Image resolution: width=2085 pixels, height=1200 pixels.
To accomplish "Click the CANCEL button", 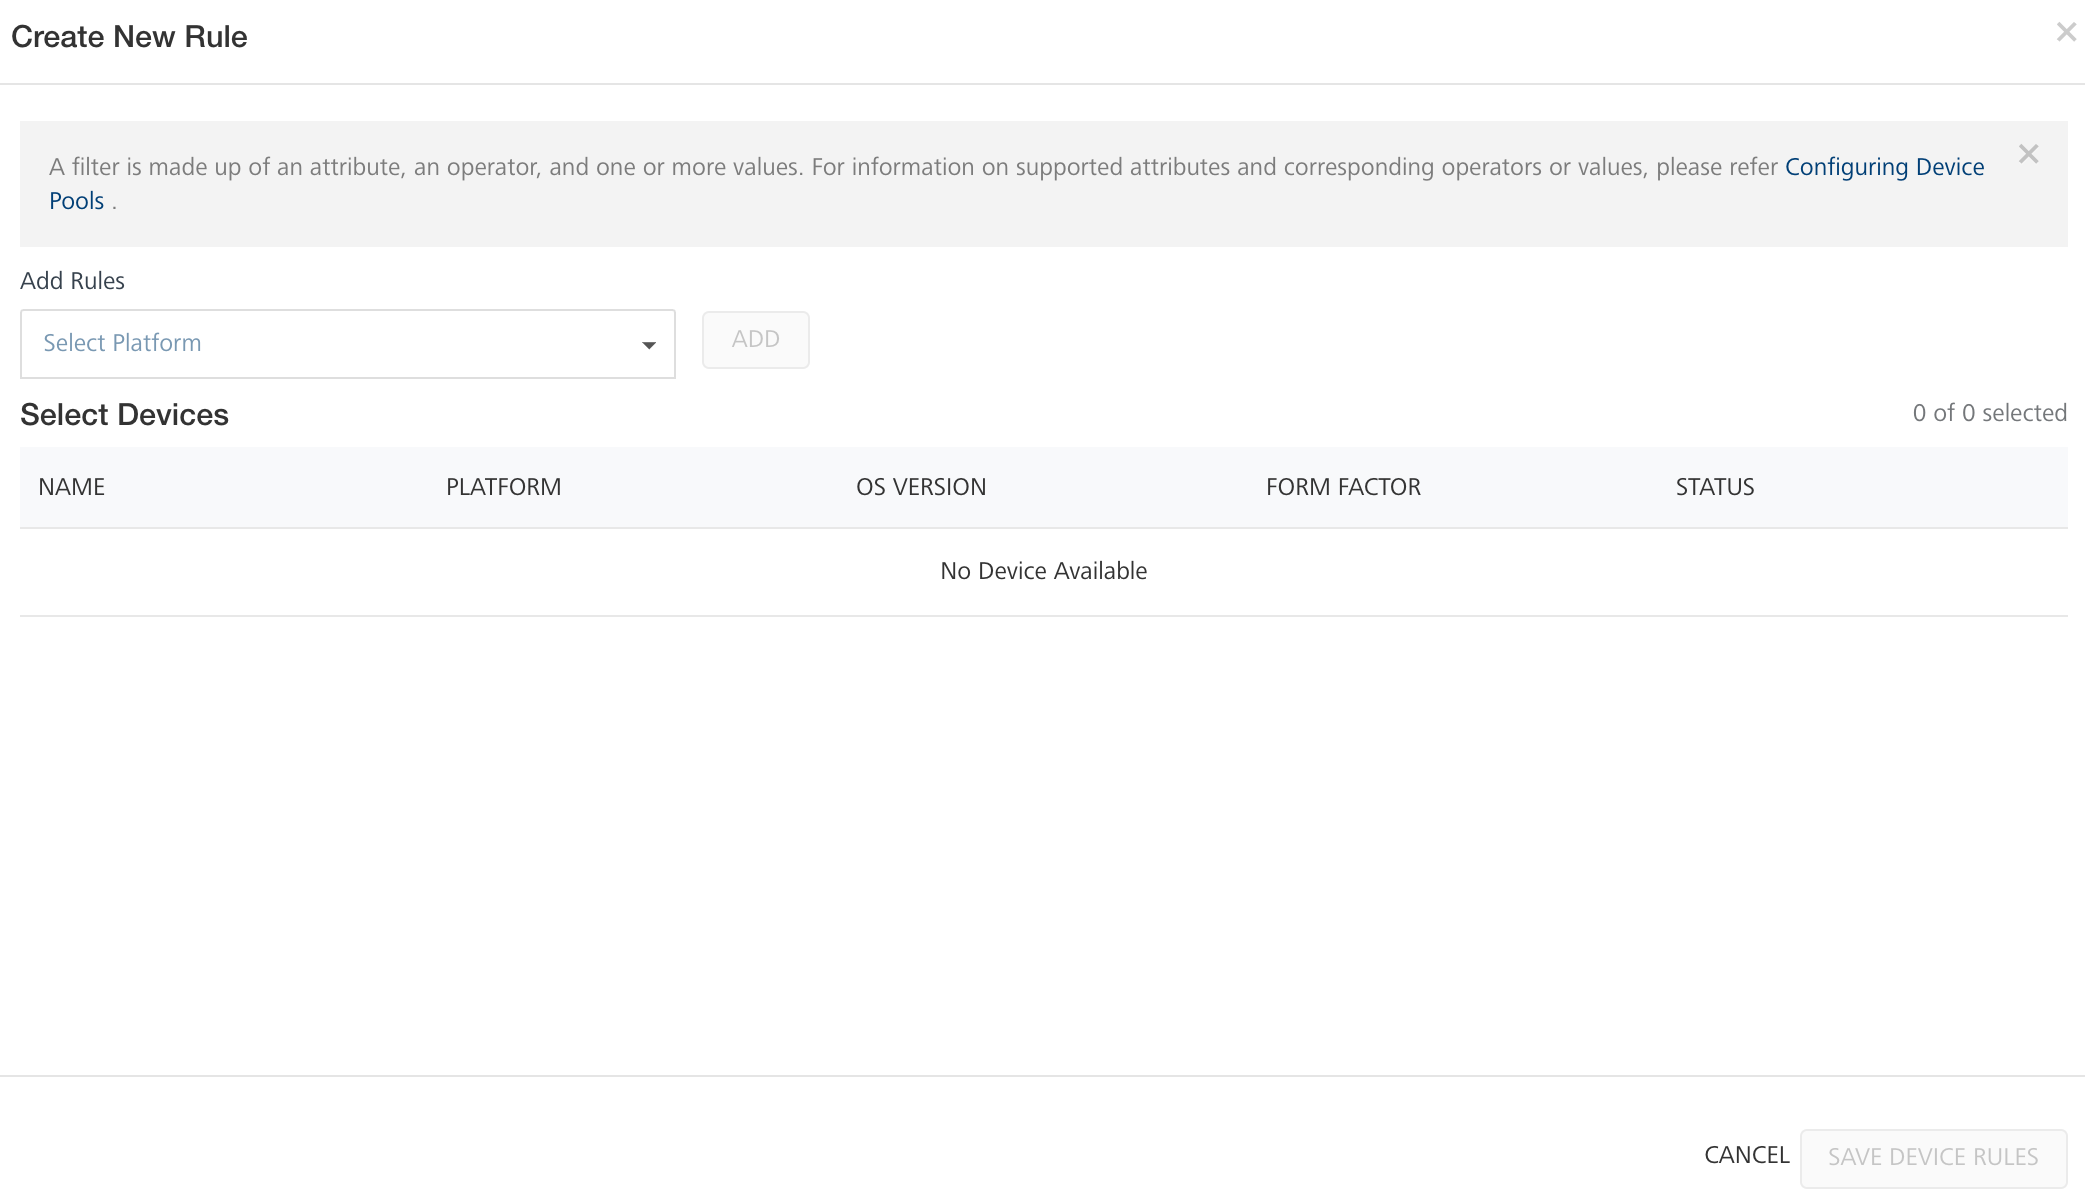I will point(1746,1155).
